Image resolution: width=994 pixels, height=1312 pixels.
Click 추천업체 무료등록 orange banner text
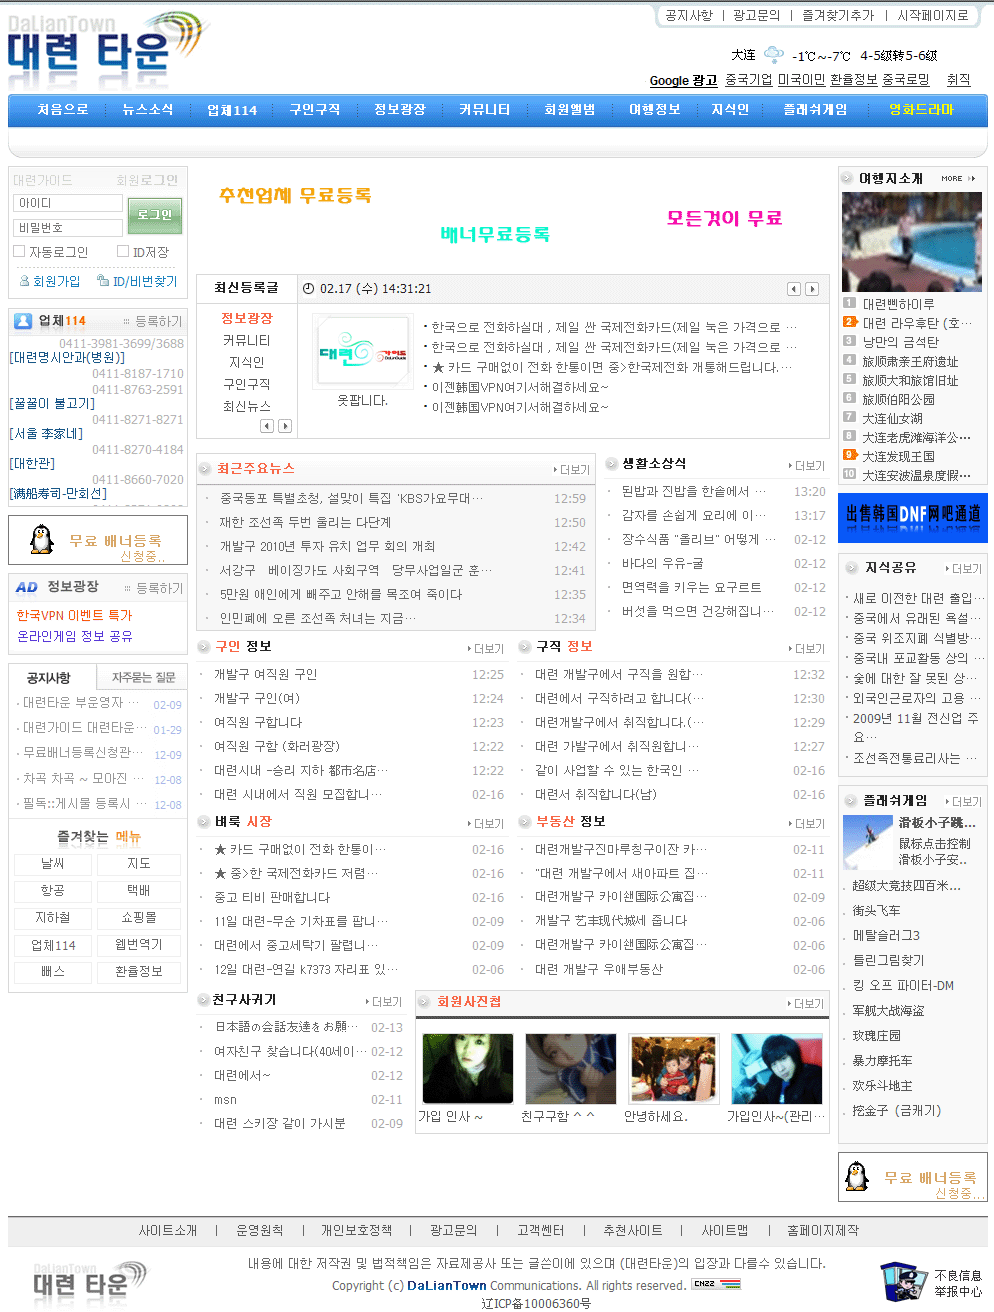click(295, 195)
